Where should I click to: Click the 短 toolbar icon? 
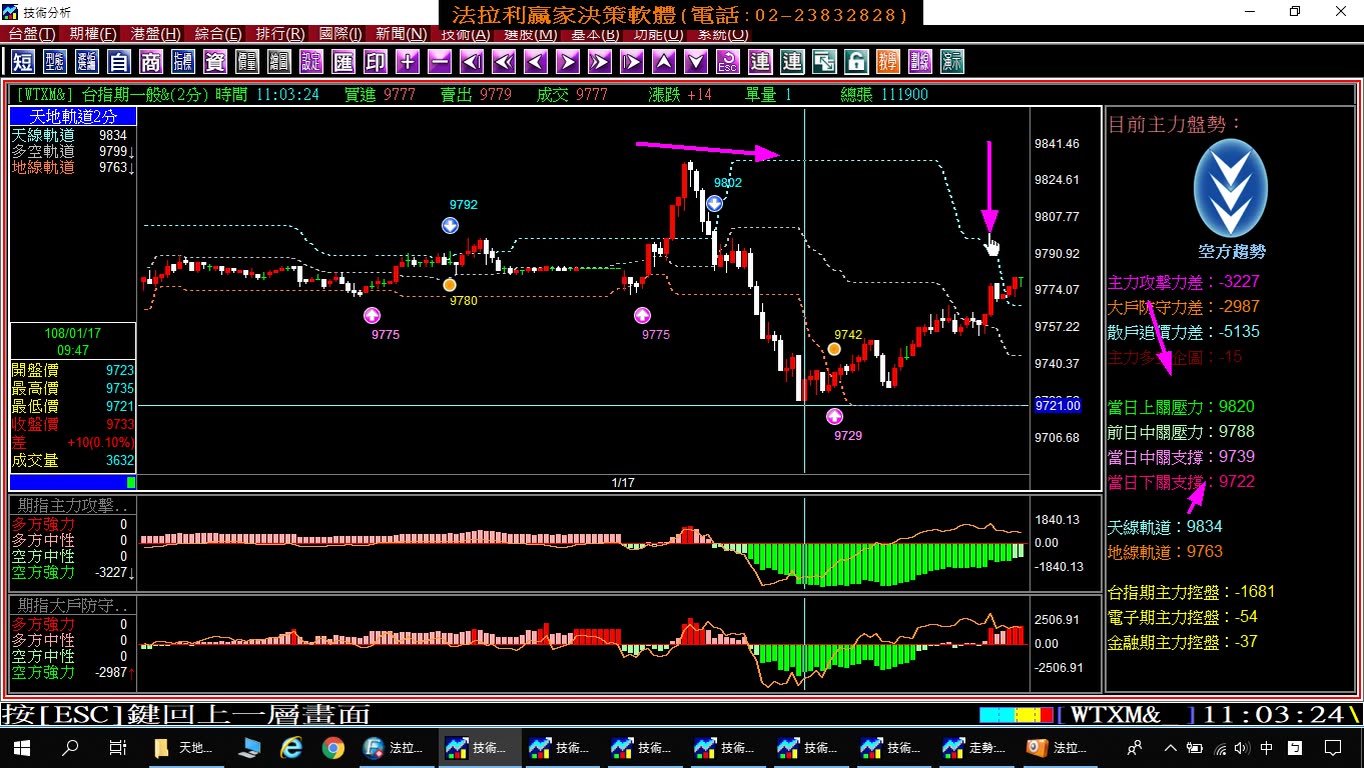[x=23, y=62]
